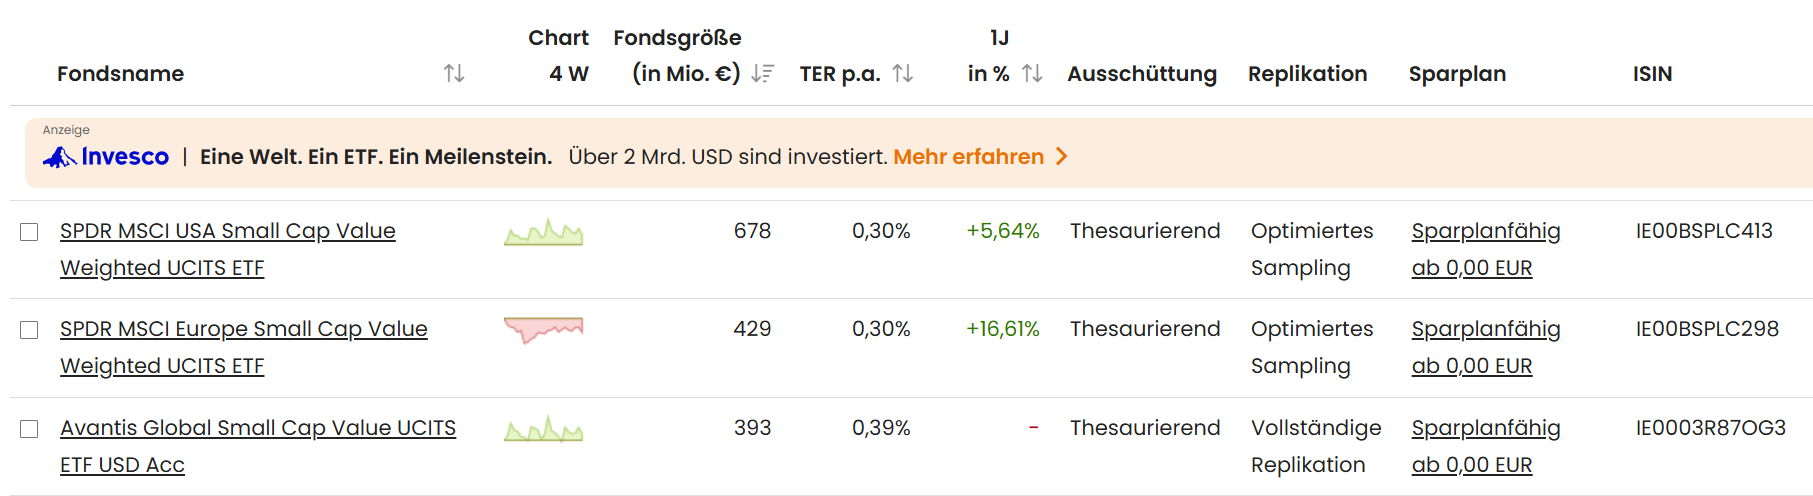The image size is (1813, 496).
Task: Open Sparplanfähig link for Avantis ETF
Action: (x=1485, y=428)
